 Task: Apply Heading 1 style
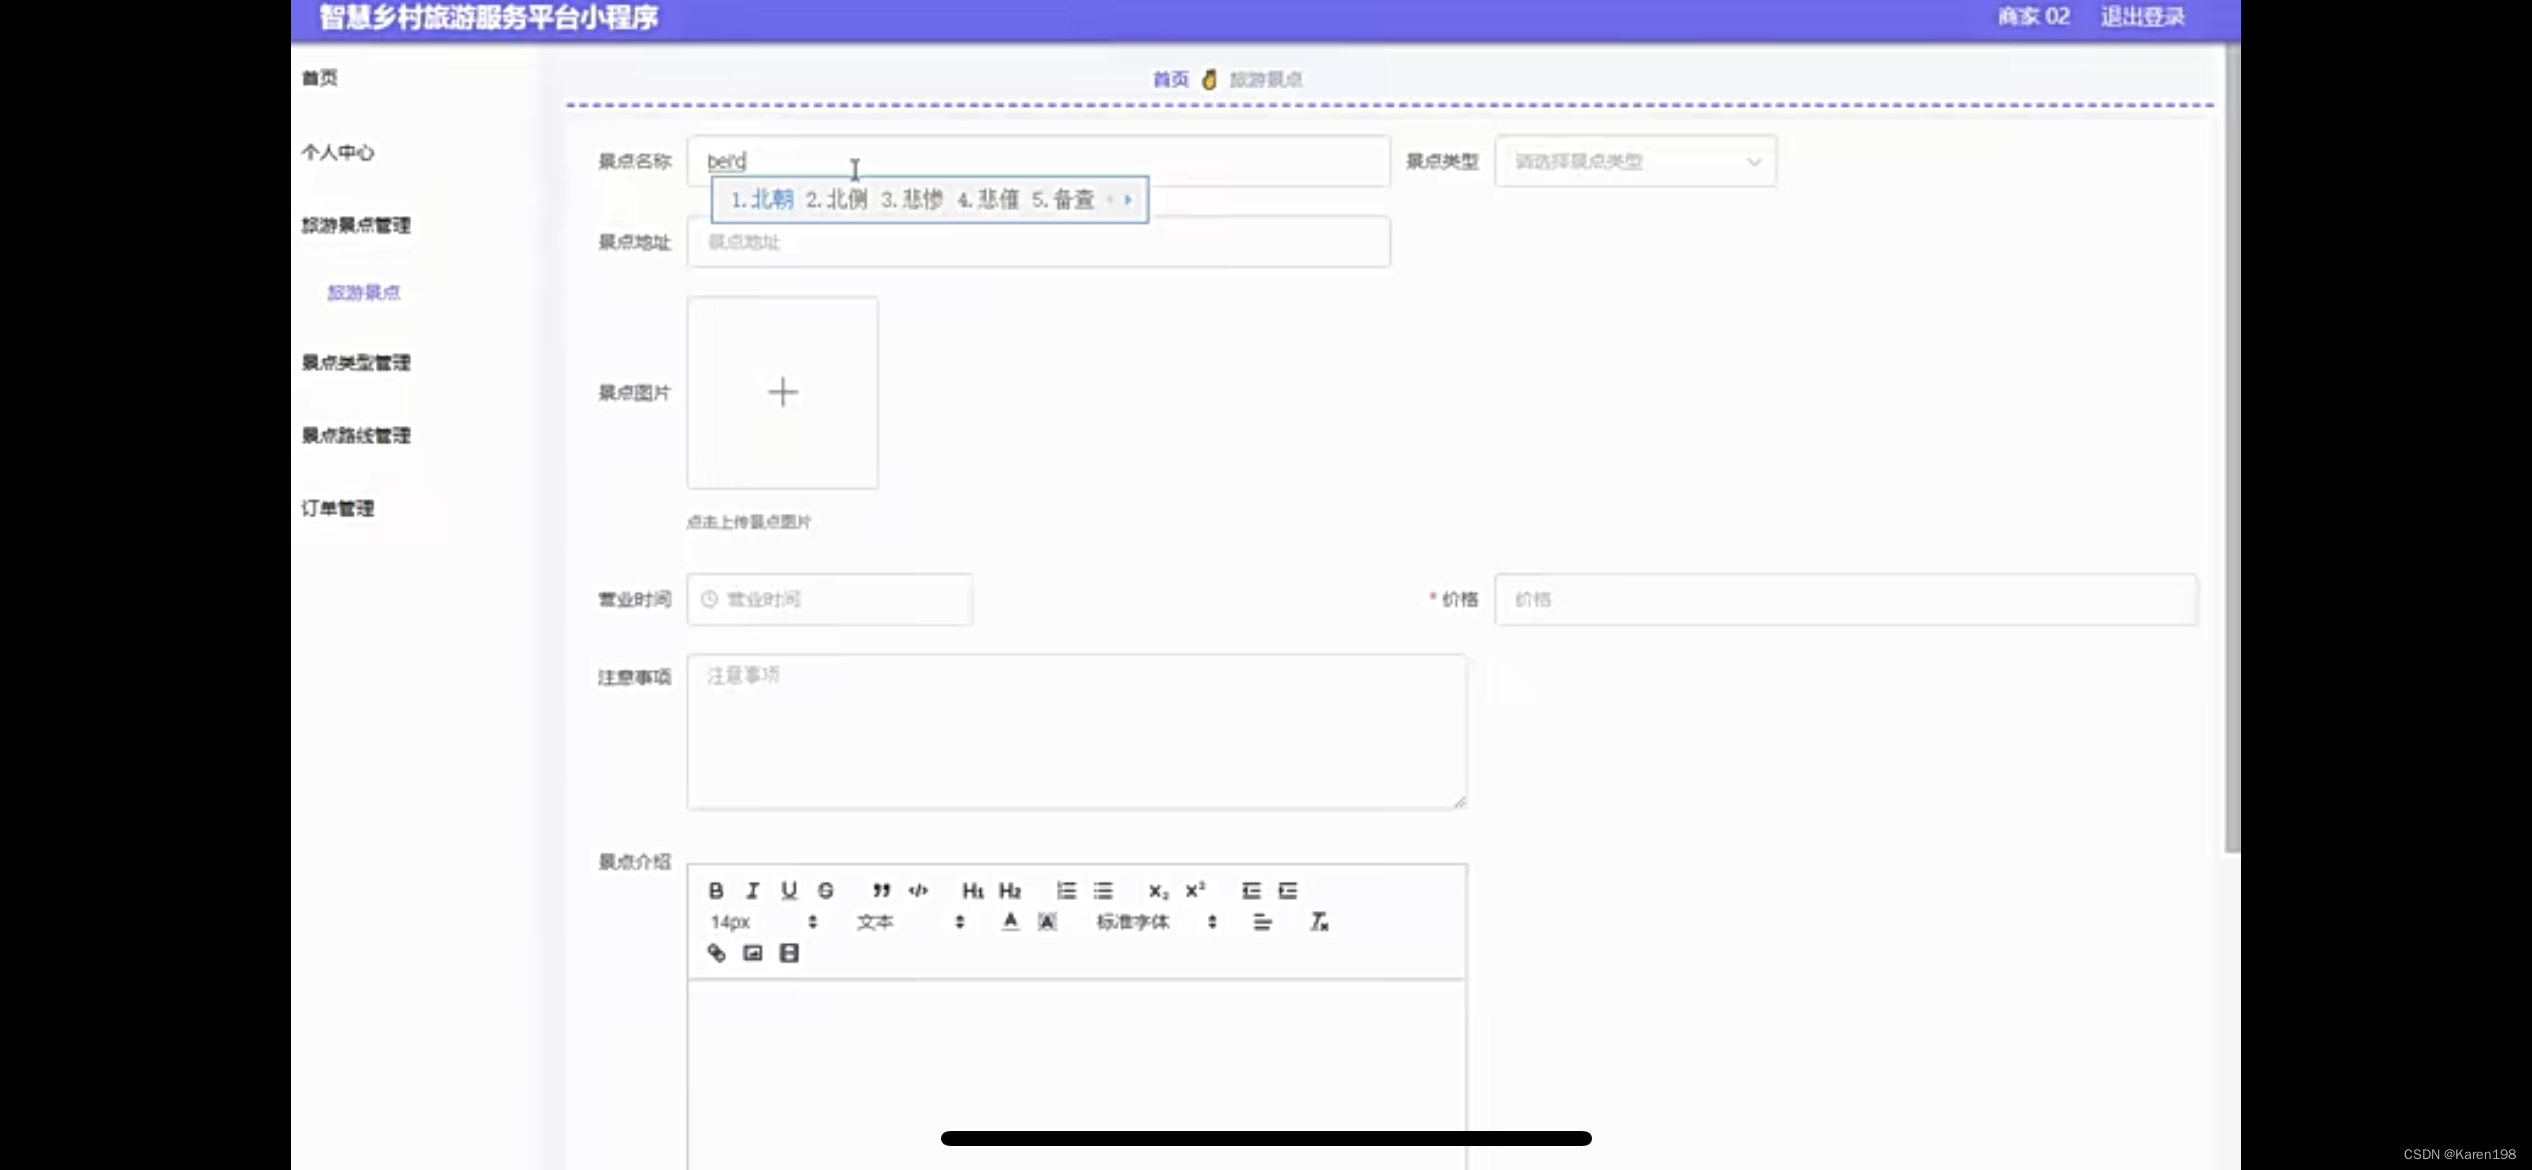(973, 890)
